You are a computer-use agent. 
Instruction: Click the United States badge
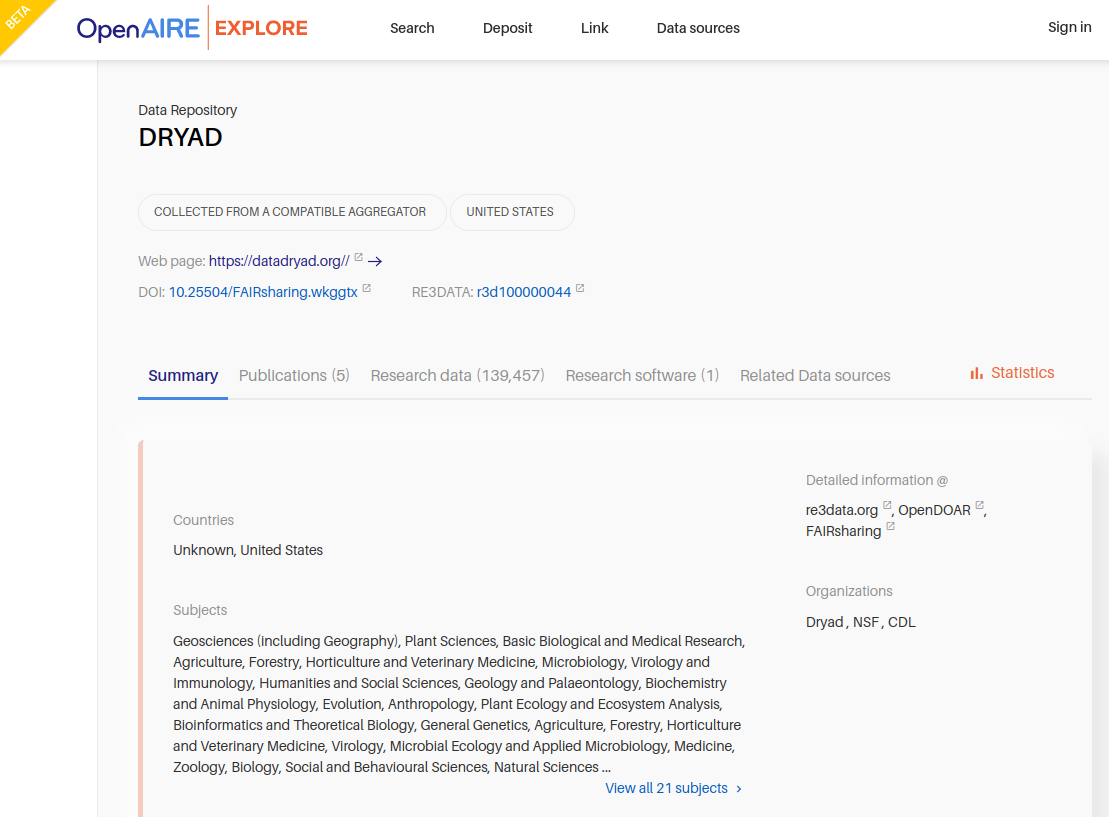510,212
